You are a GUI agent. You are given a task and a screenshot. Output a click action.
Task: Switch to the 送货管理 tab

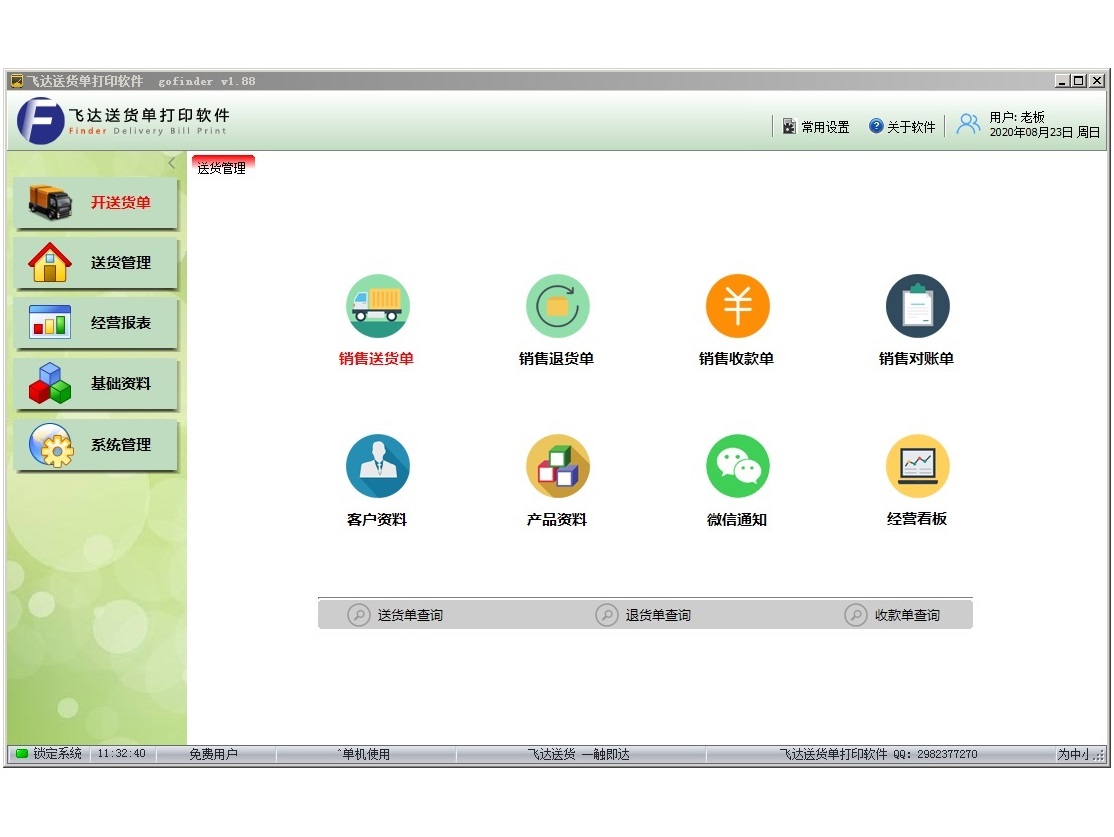click(222, 168)
